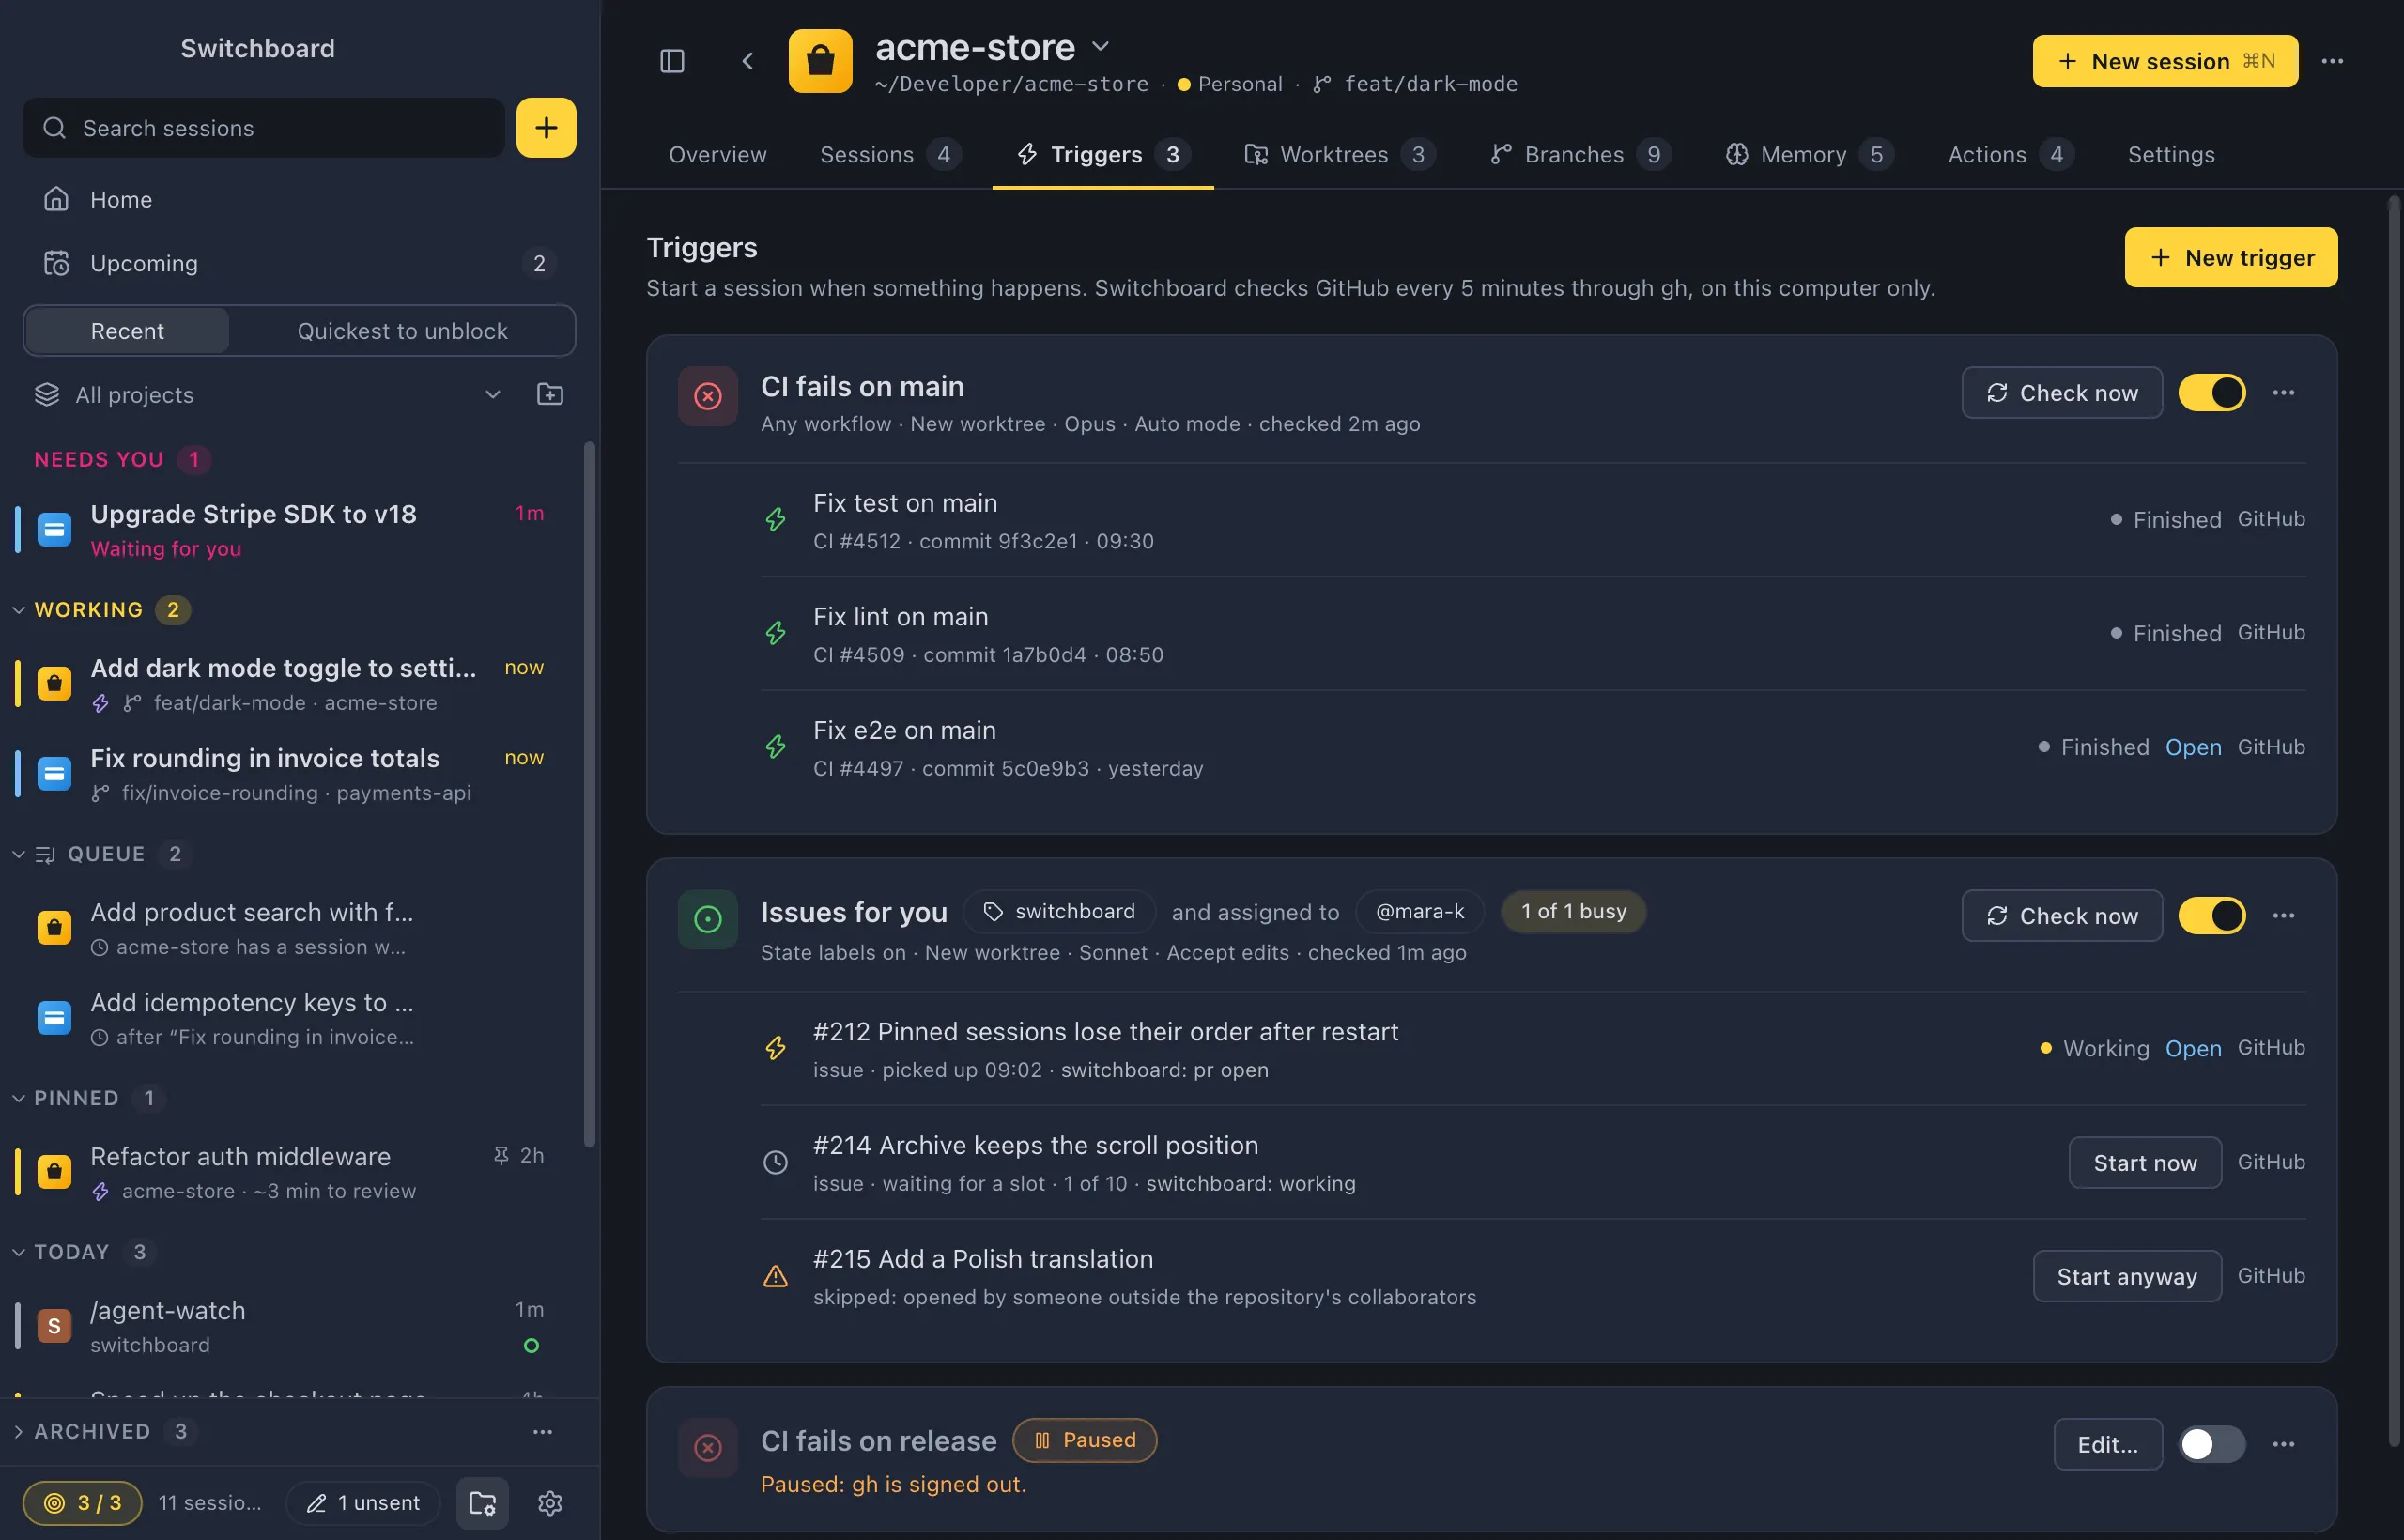Image resolution: width=2404 pixels, height=1540 pixels.
Task: Click Edit... on CI fails on release
Action: click(x=2108, y=1444)
